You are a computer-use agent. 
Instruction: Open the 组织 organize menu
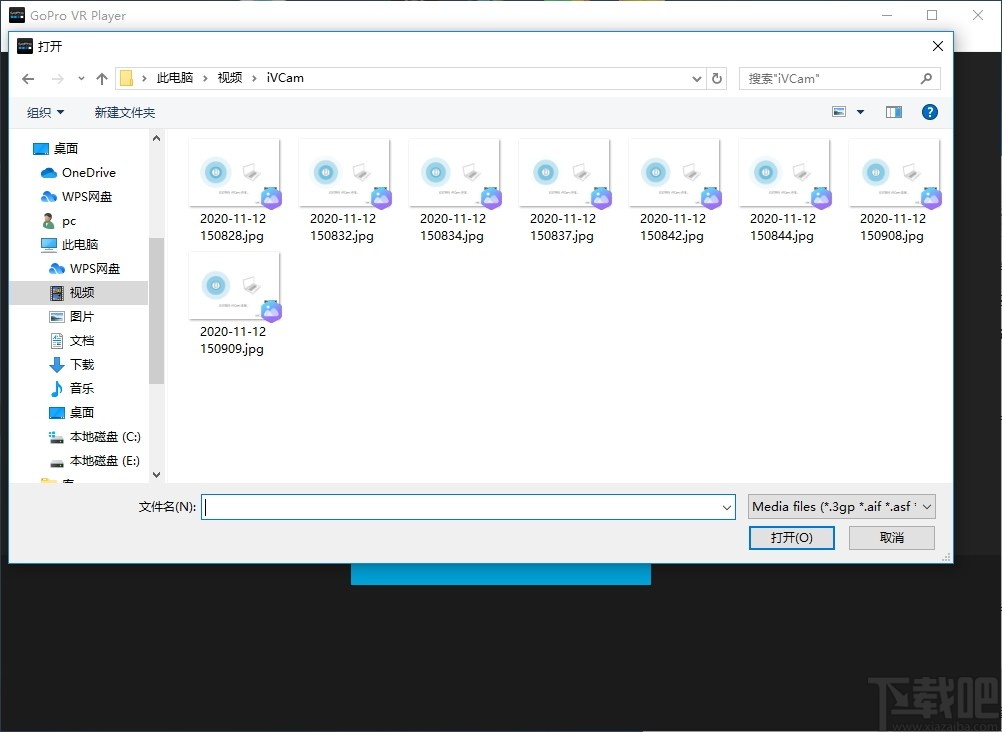click(45, 113)
